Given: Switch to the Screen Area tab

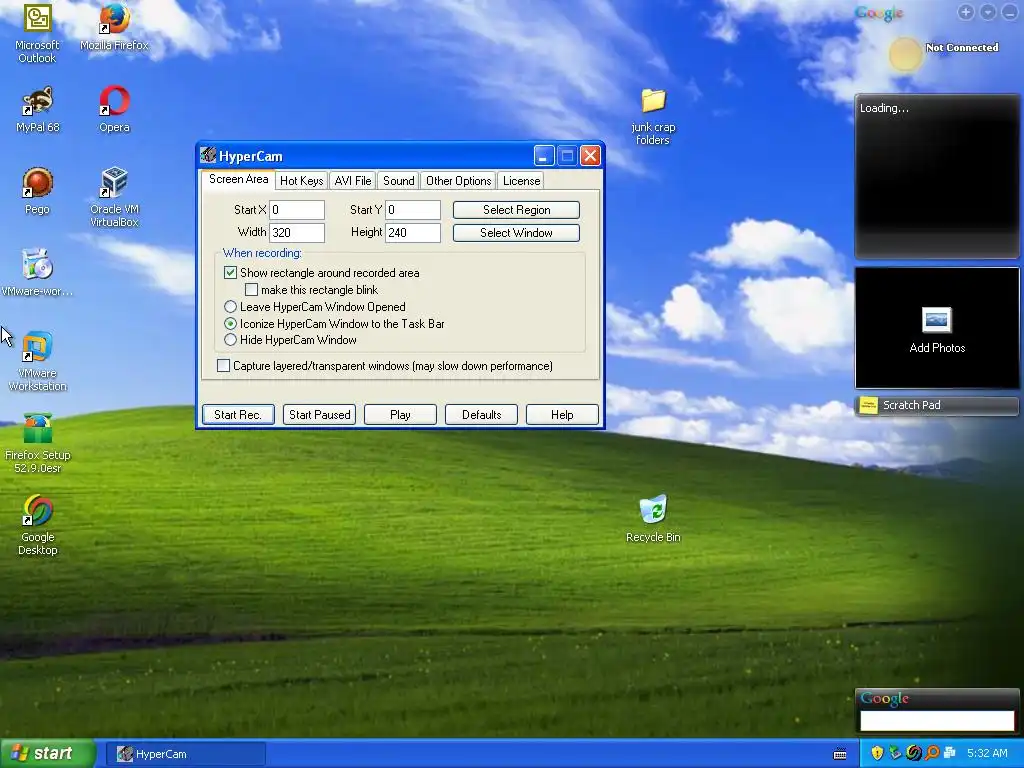Looking at the screenshot, I should pos(238,180).
